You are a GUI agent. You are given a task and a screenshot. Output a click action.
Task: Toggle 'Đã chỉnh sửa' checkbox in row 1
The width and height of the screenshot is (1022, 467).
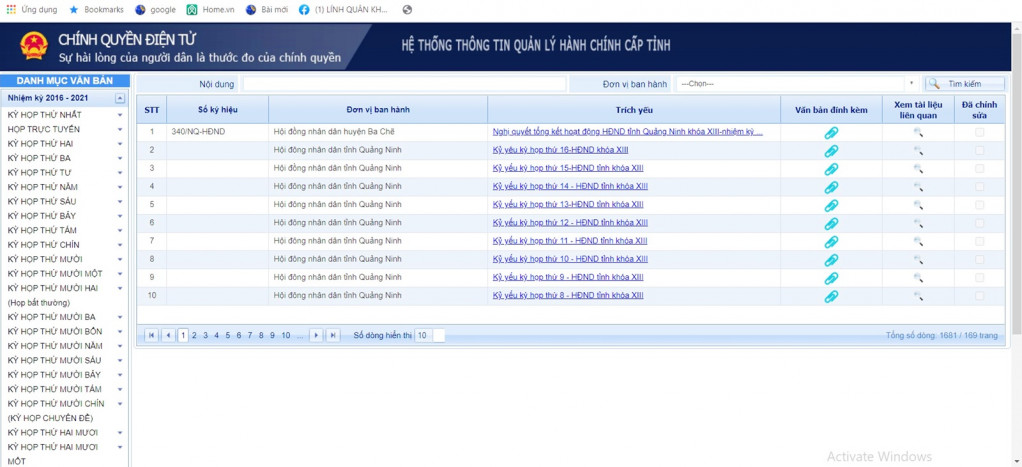click(979, 132)
